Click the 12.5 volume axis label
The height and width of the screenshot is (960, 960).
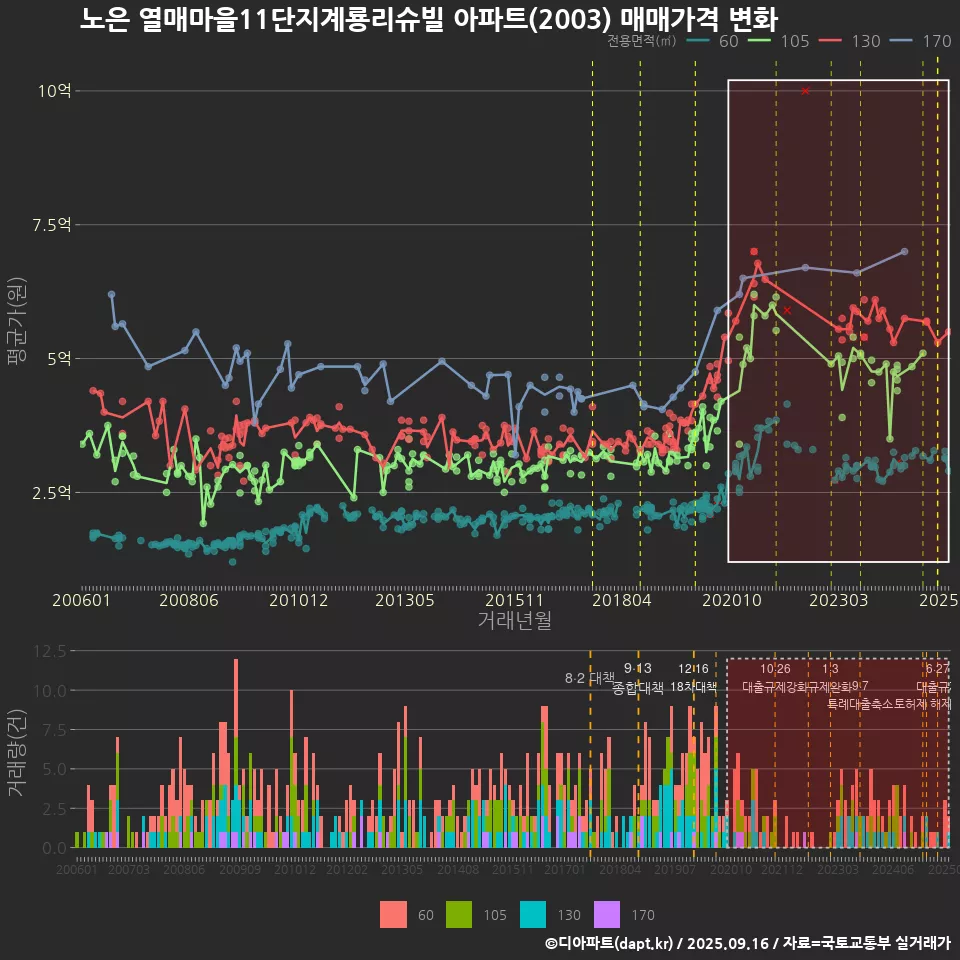[50, 651]
